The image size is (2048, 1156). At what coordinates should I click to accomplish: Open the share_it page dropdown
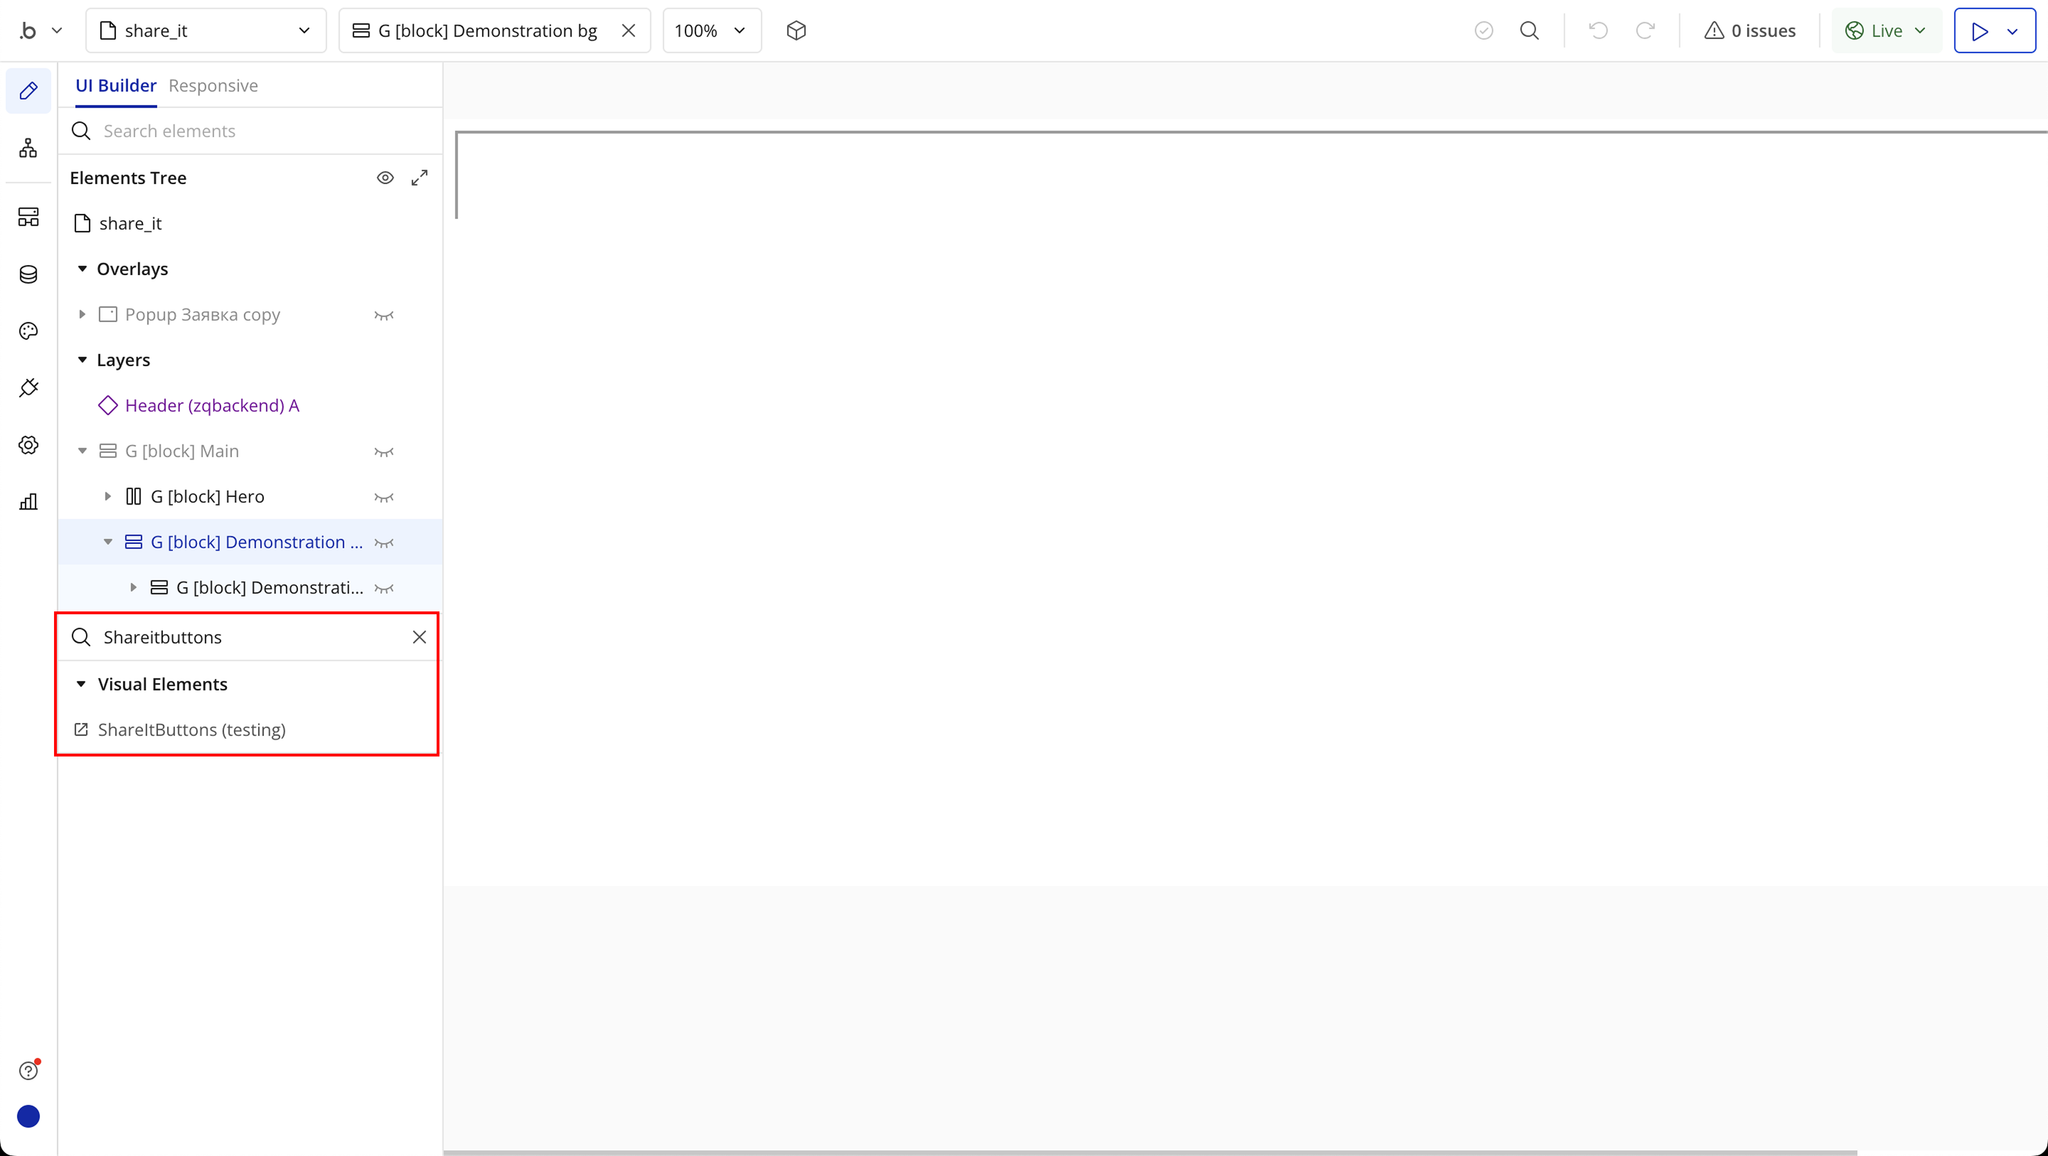pyautogui.click(x=206, y=31)
